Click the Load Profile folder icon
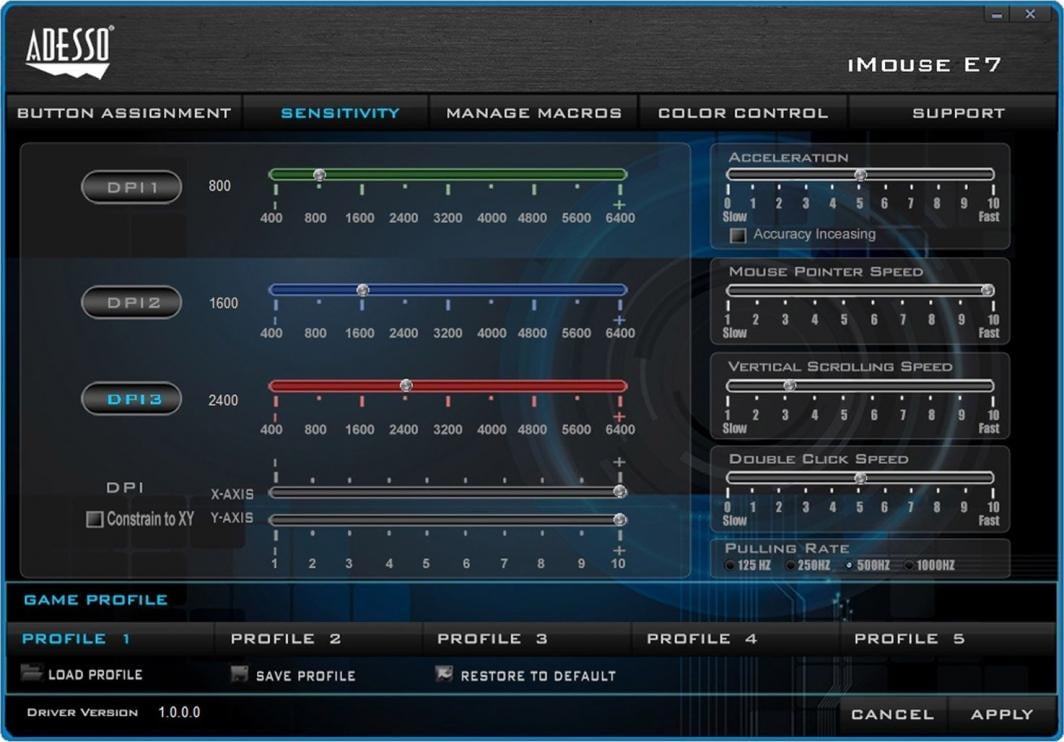This screenshot has width=1064, height=742. tap(31, 673)
